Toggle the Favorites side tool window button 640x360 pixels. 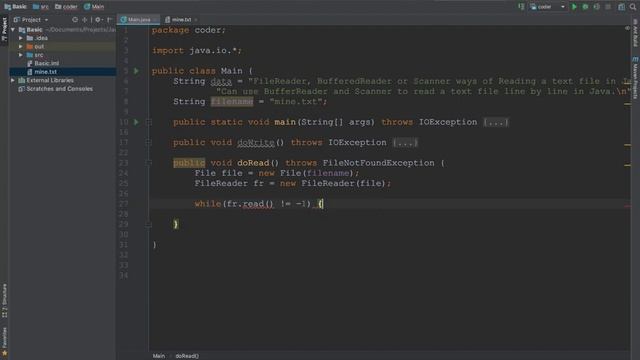click(4, 341)
